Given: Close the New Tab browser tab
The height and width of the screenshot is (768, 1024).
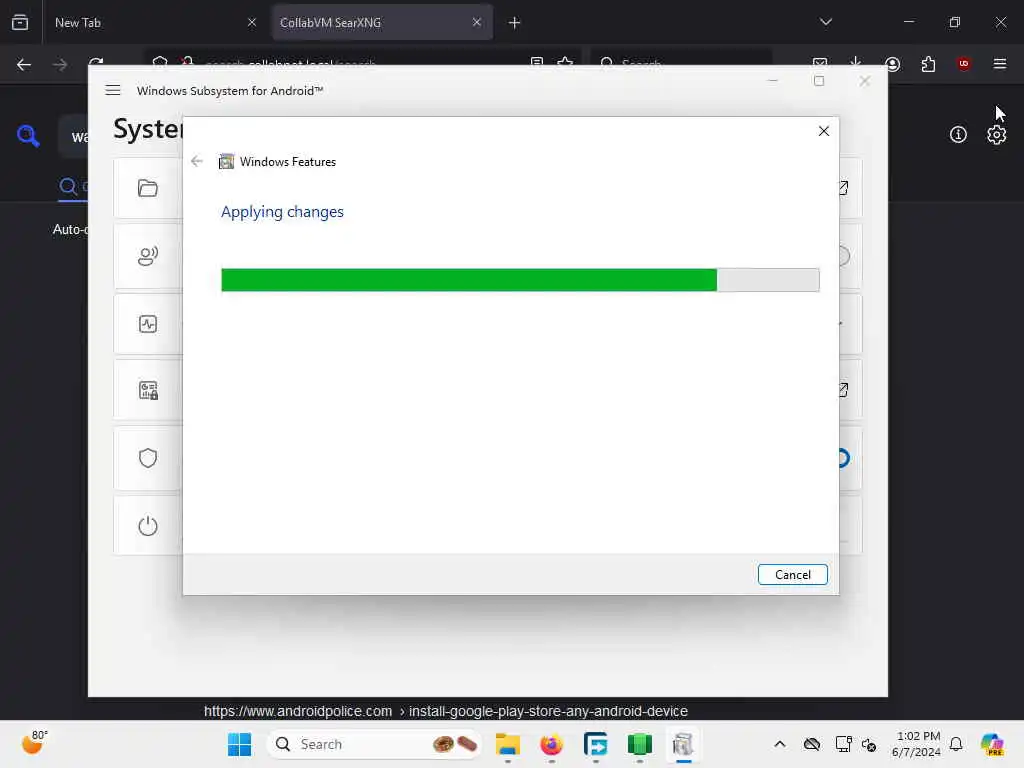Looking at the screenshot, I should [251, 22].
